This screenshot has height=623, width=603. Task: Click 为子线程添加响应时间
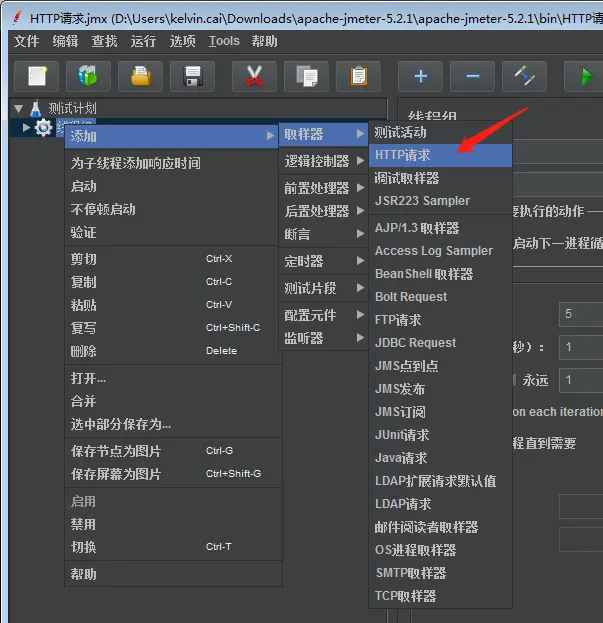pyautogui.click(x=171, y=163)
